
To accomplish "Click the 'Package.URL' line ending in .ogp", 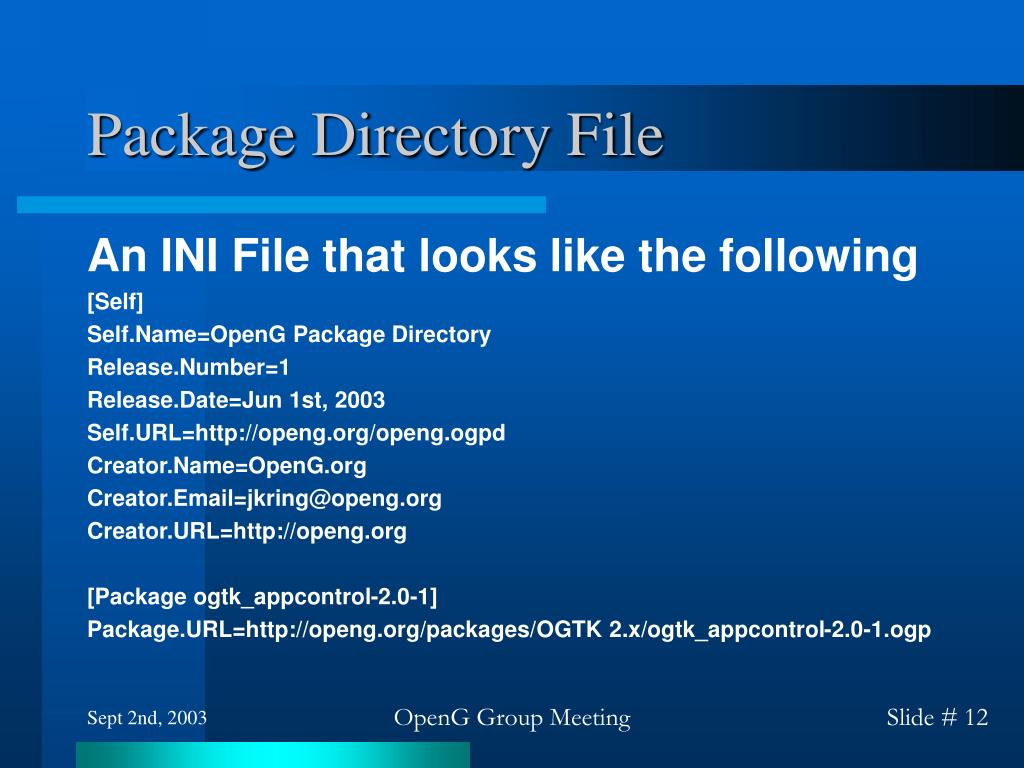I will coord(509,630).
